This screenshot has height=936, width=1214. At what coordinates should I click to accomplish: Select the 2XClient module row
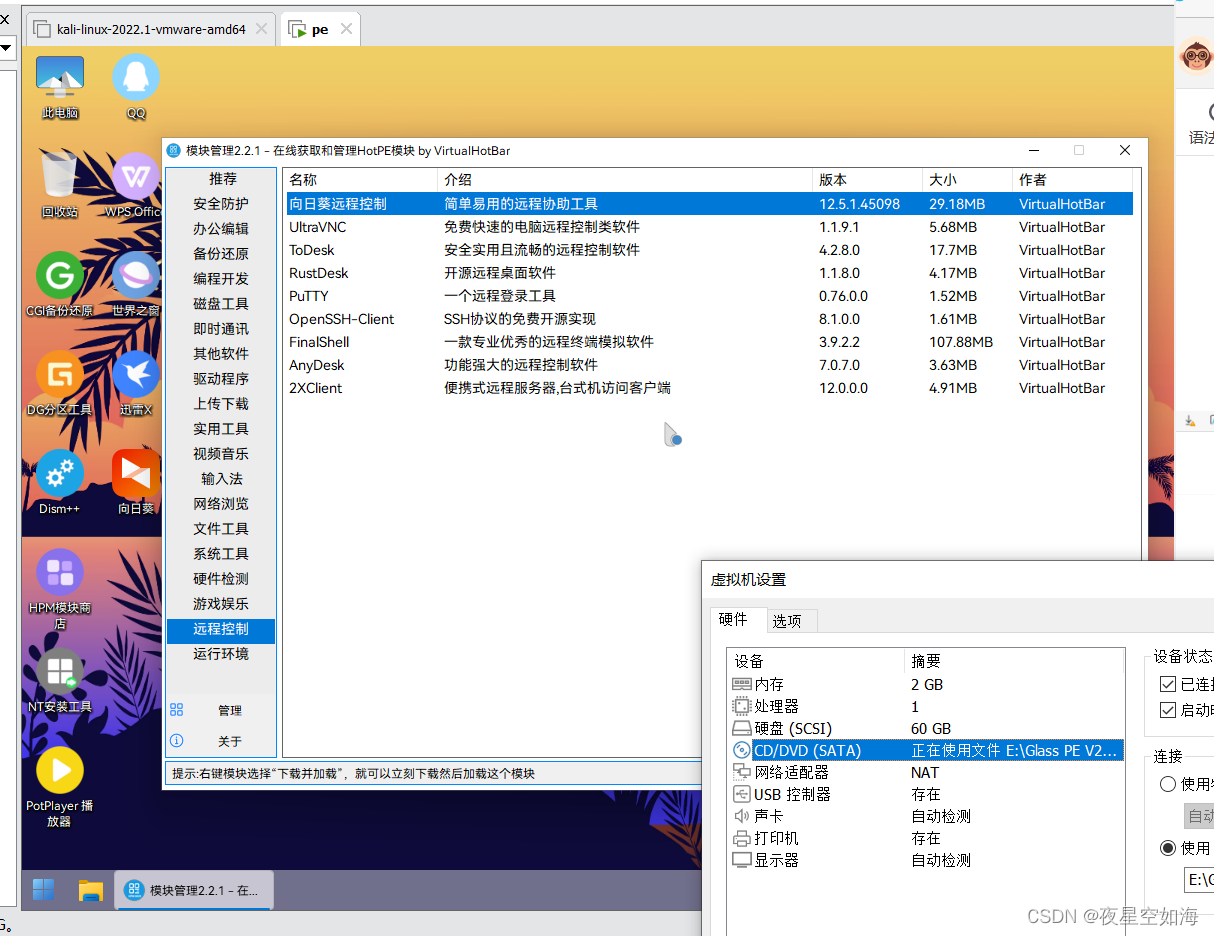(709, 388)
